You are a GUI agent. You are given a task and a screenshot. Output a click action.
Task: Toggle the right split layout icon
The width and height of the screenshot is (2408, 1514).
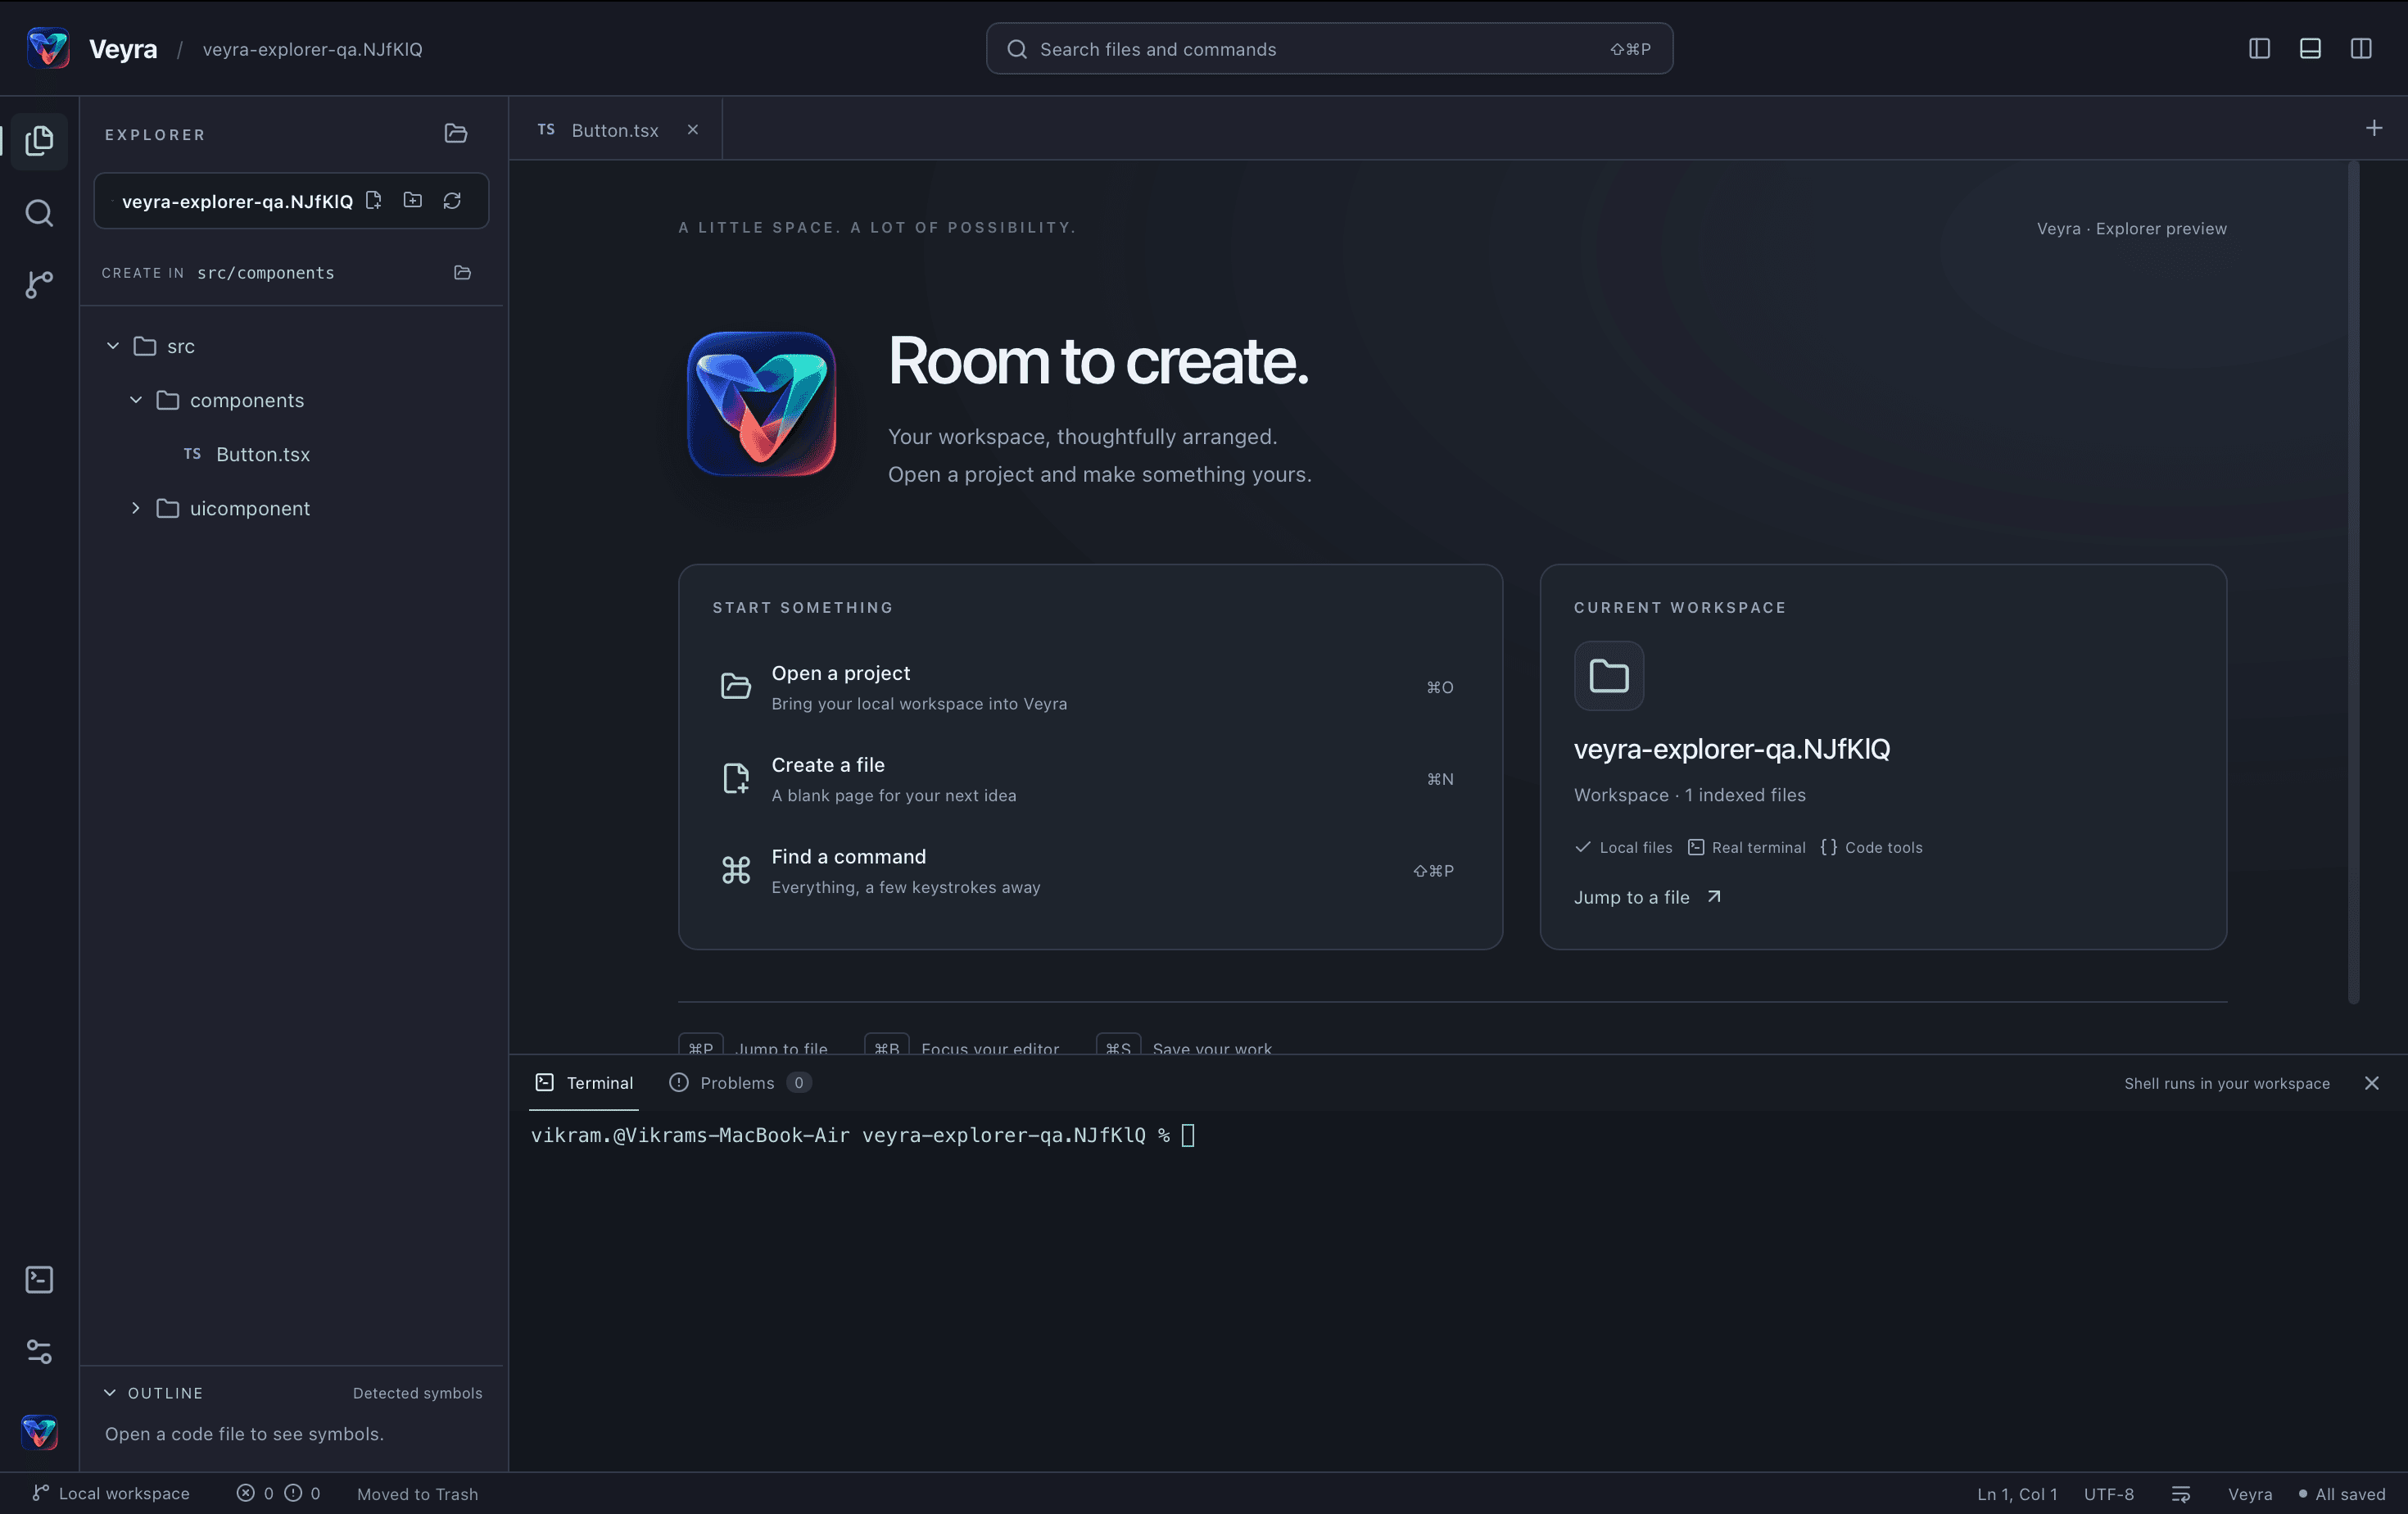point(2361,48)
